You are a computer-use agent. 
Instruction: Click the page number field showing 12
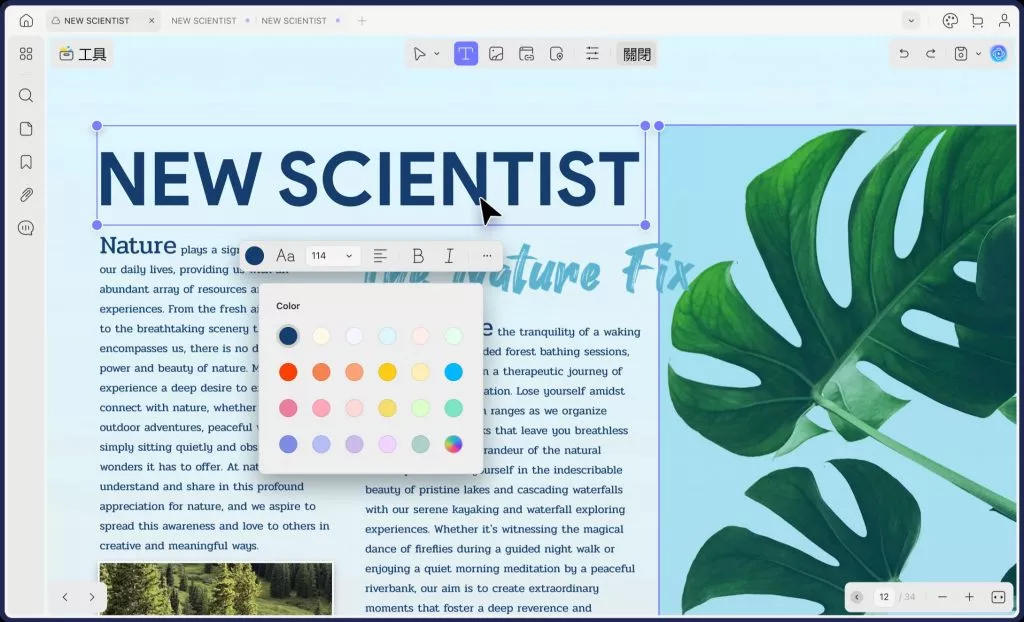[x=884, y=597]
